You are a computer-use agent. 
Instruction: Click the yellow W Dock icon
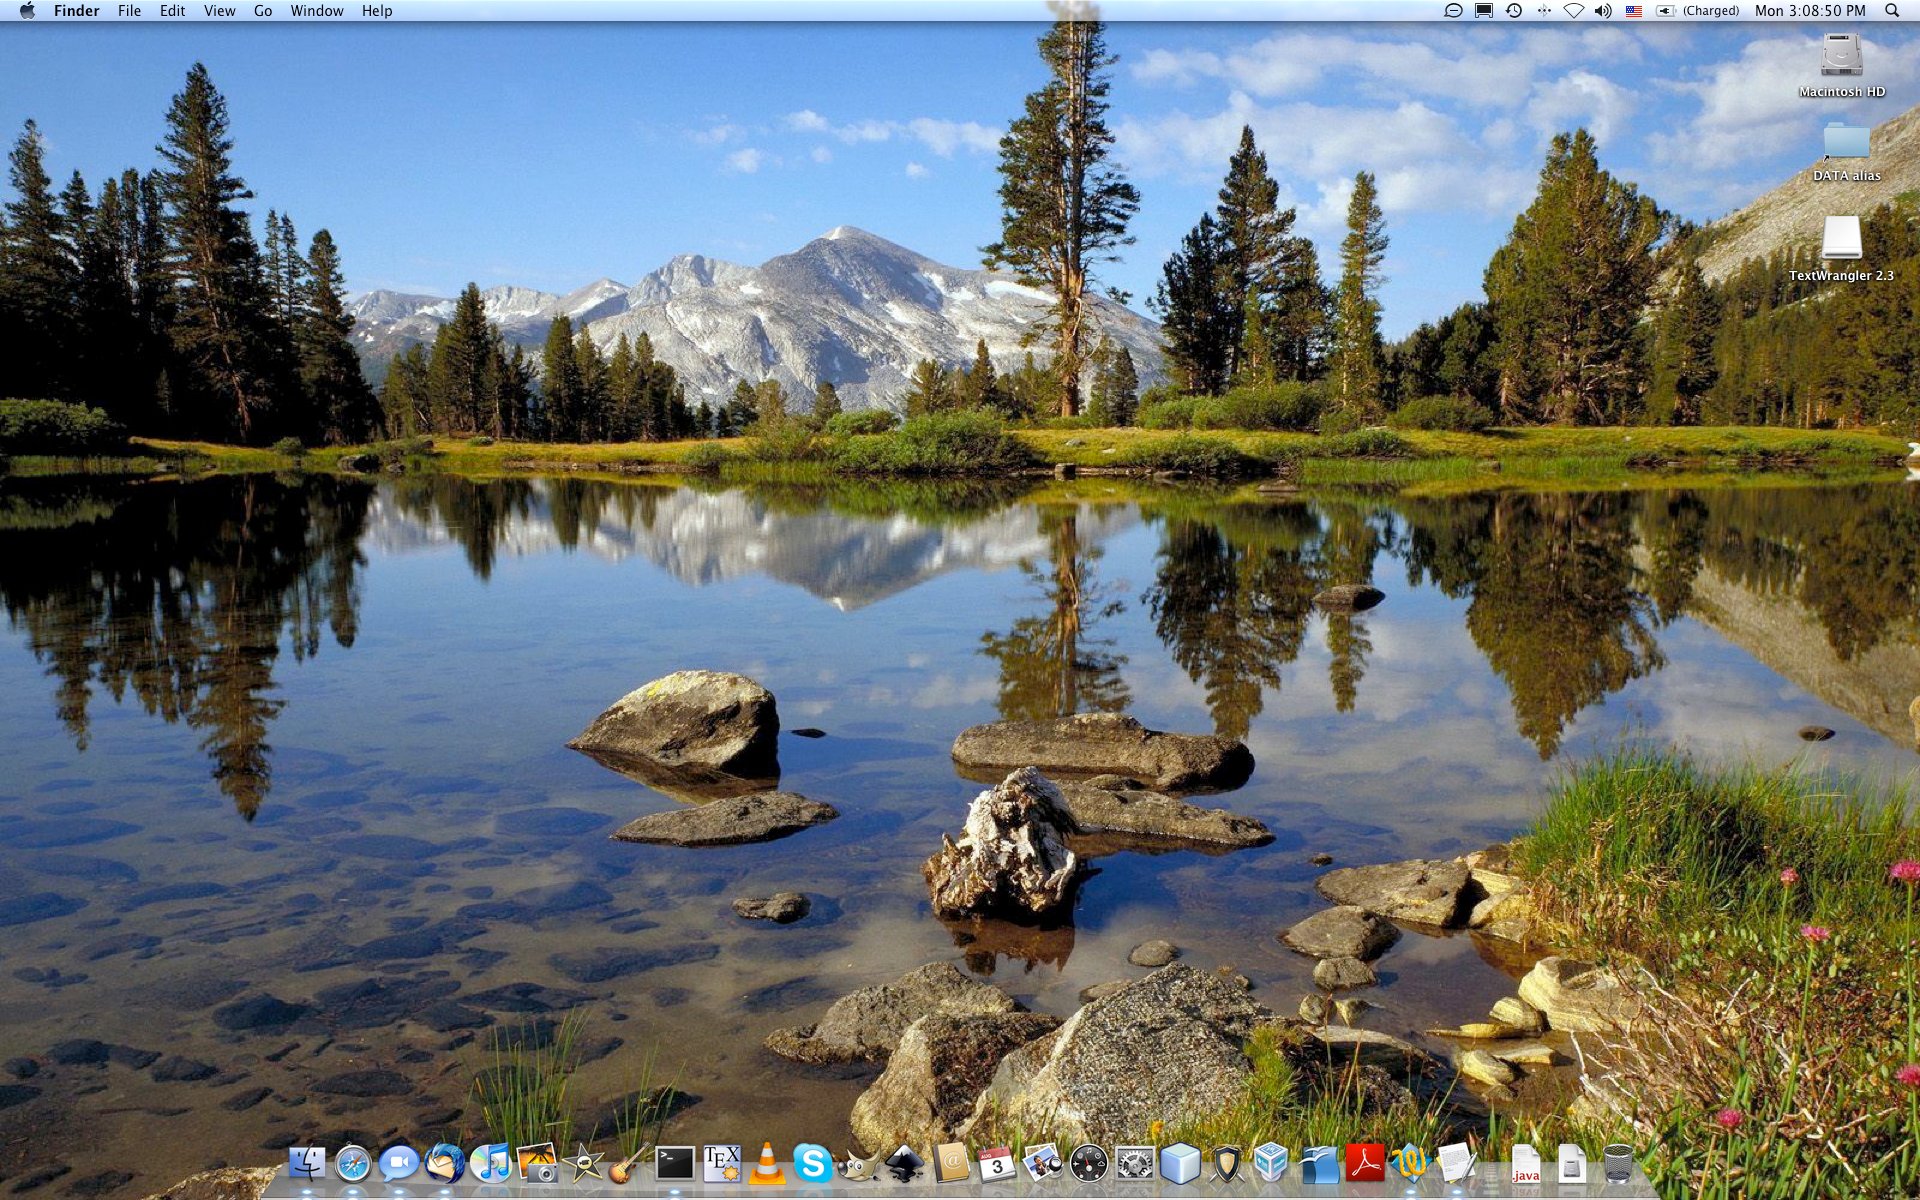[1411, 1164]
